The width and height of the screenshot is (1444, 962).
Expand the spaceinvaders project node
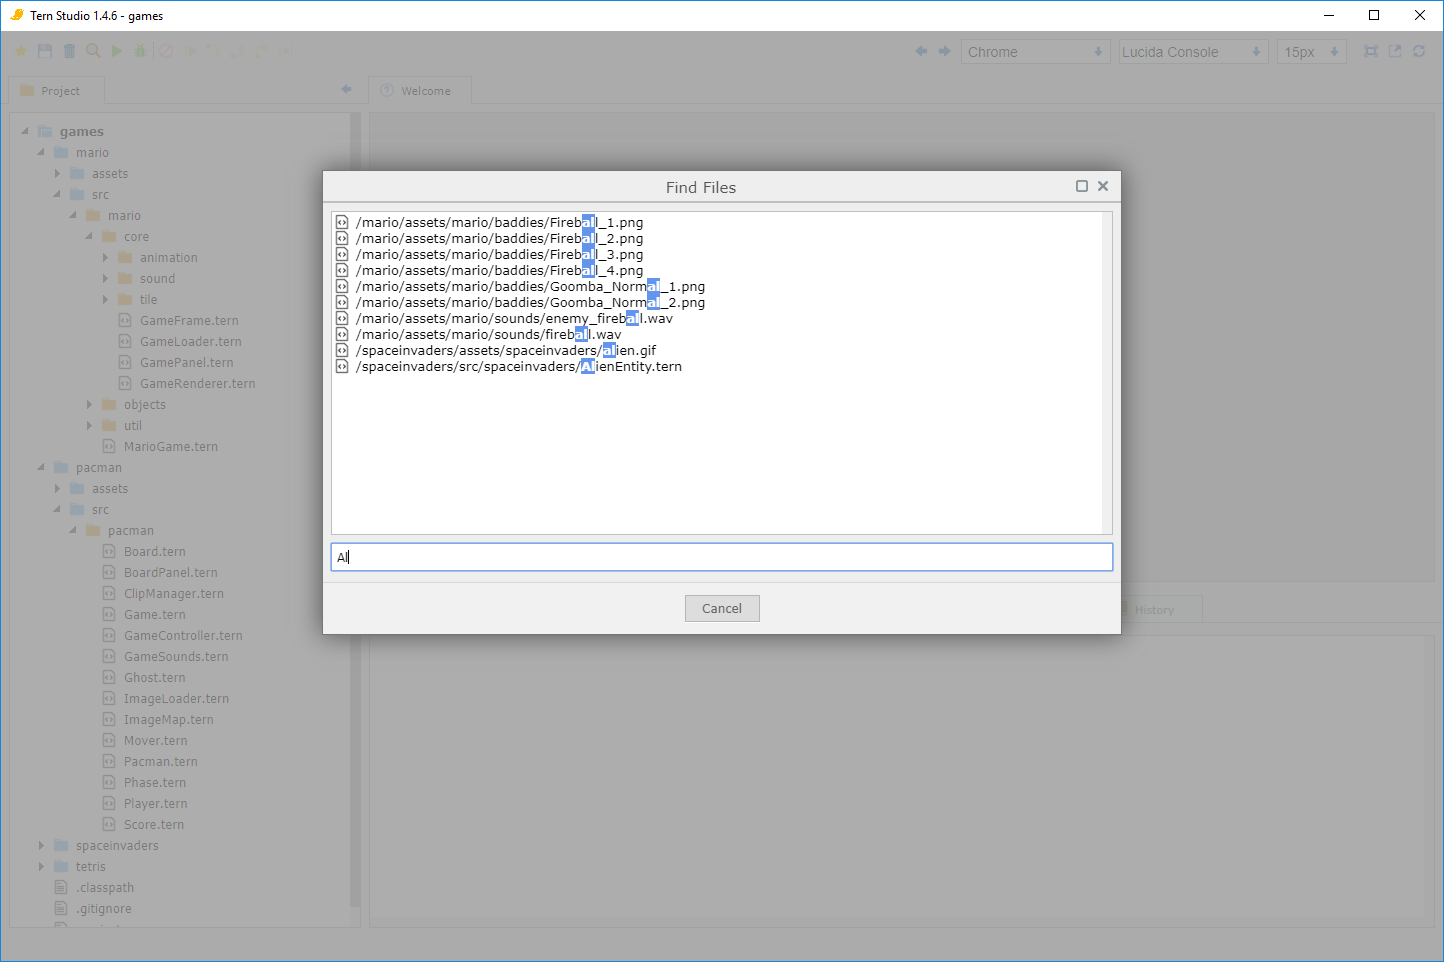click(41, 845)
